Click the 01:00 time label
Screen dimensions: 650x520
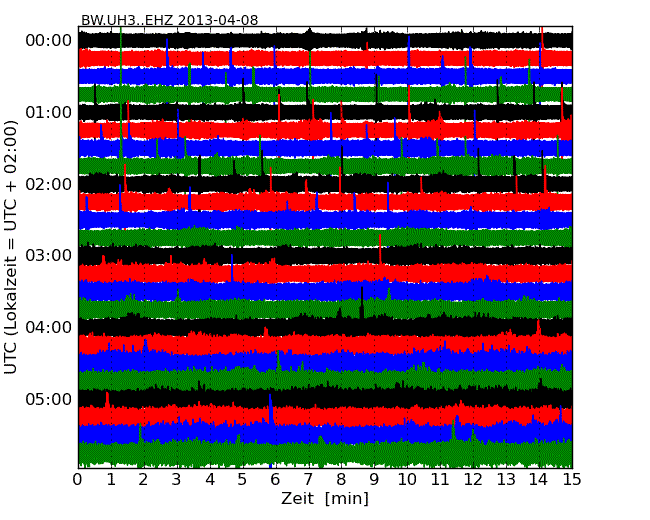tap(49, 112)
